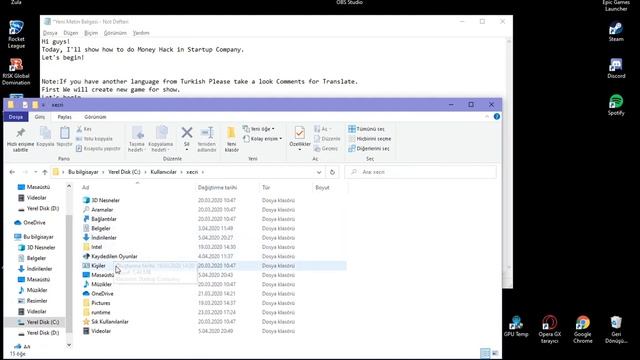Open Notepad's Dosya menu

[x=50, y=33]
